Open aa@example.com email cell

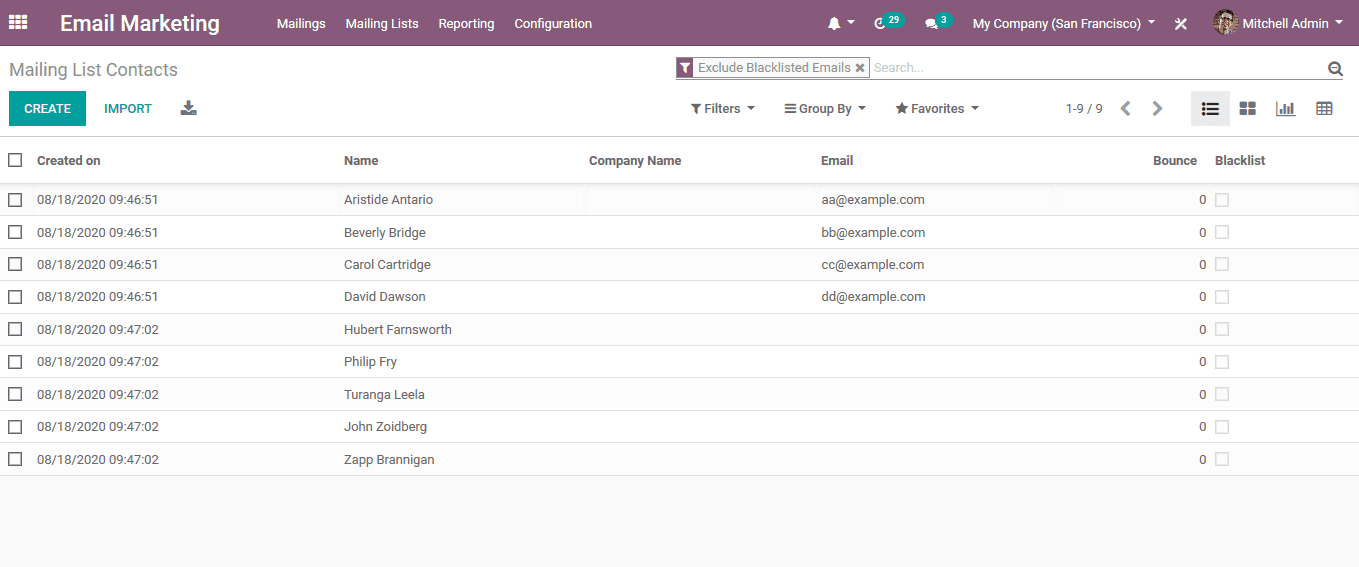coord(873,200)
